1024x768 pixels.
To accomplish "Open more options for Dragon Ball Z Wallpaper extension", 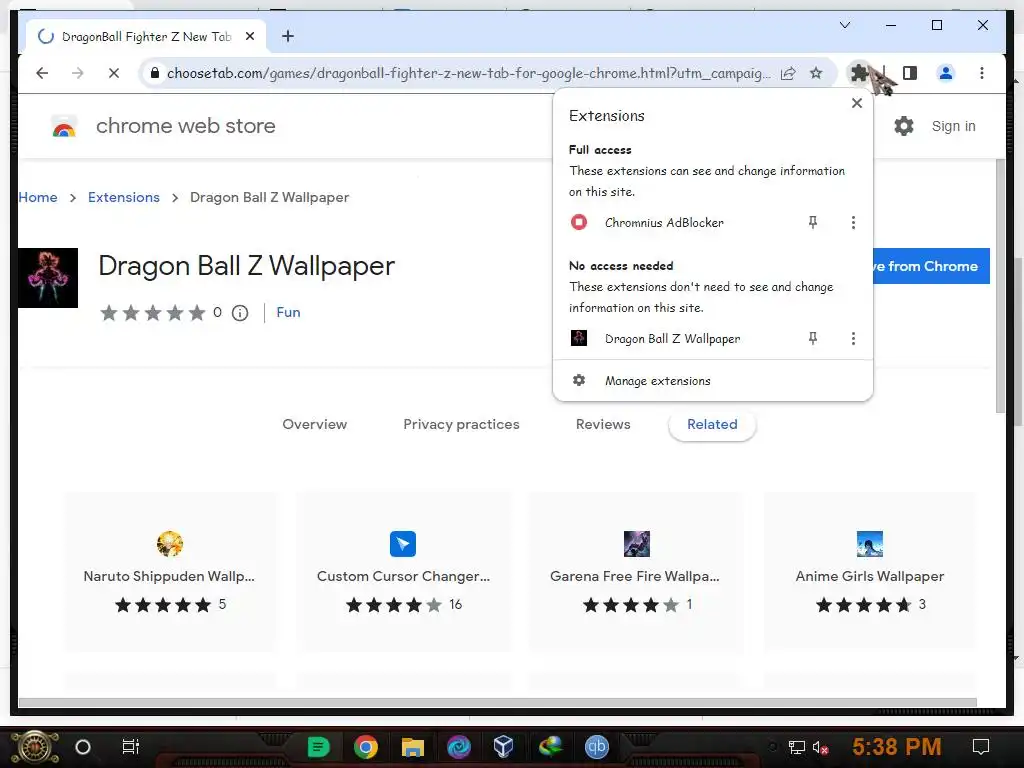I will [x=853, y=338].
